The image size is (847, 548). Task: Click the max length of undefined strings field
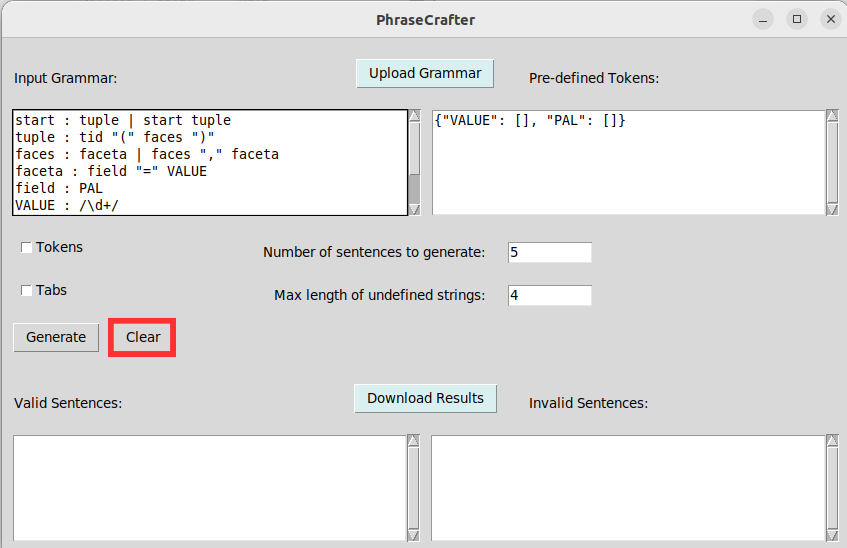point(549,295)
